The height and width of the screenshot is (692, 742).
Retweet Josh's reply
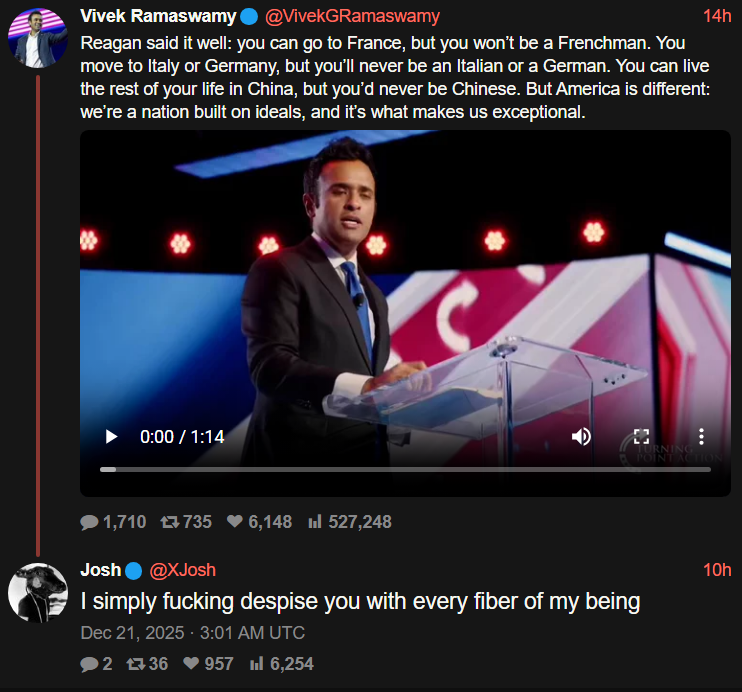pos(136,664)
